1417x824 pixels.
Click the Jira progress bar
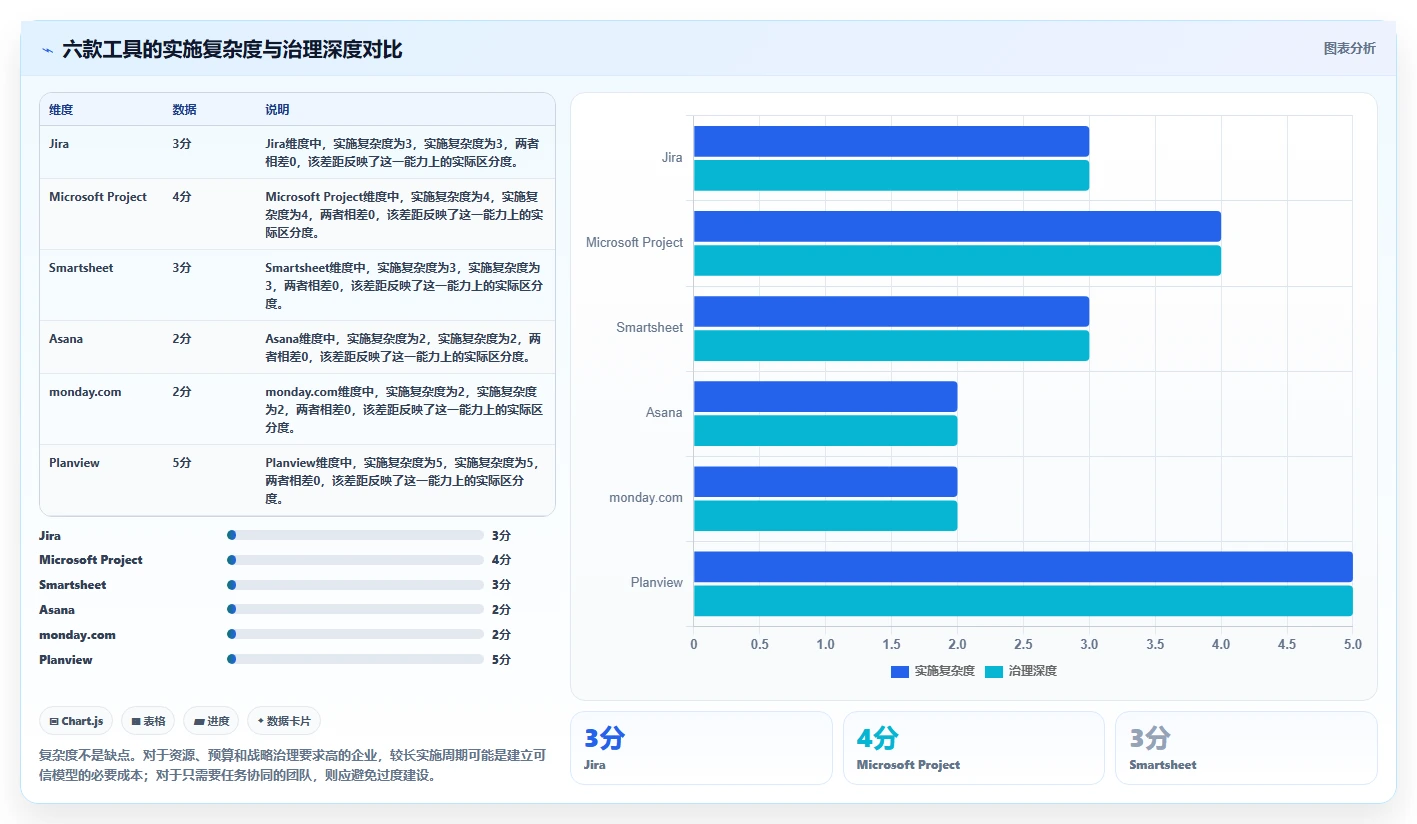coord(355,535)
